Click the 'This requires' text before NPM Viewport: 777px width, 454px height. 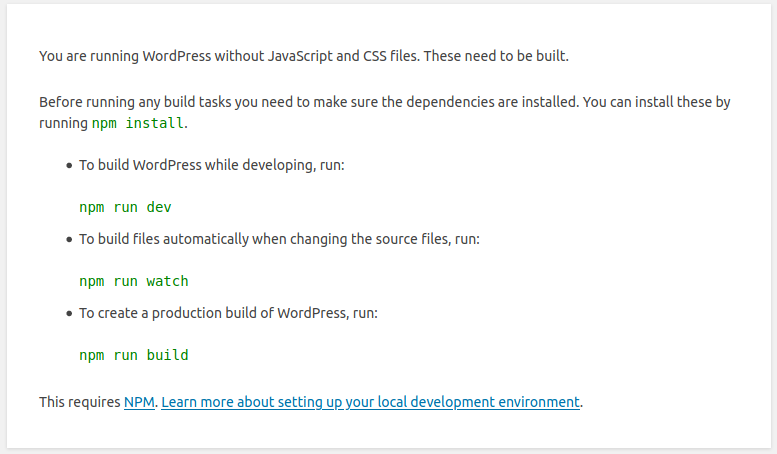tap(80, 402)
